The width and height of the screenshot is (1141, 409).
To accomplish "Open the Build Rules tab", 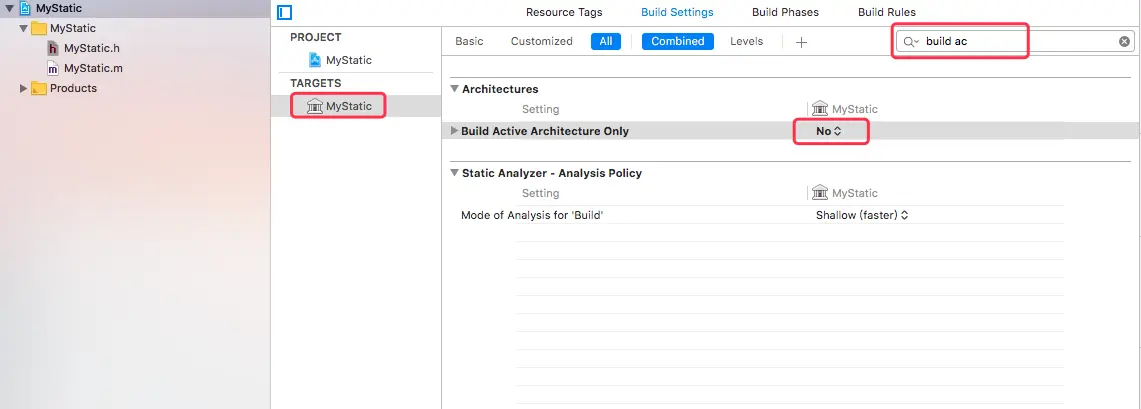I will pyautogui.click(x=887, y=12).
